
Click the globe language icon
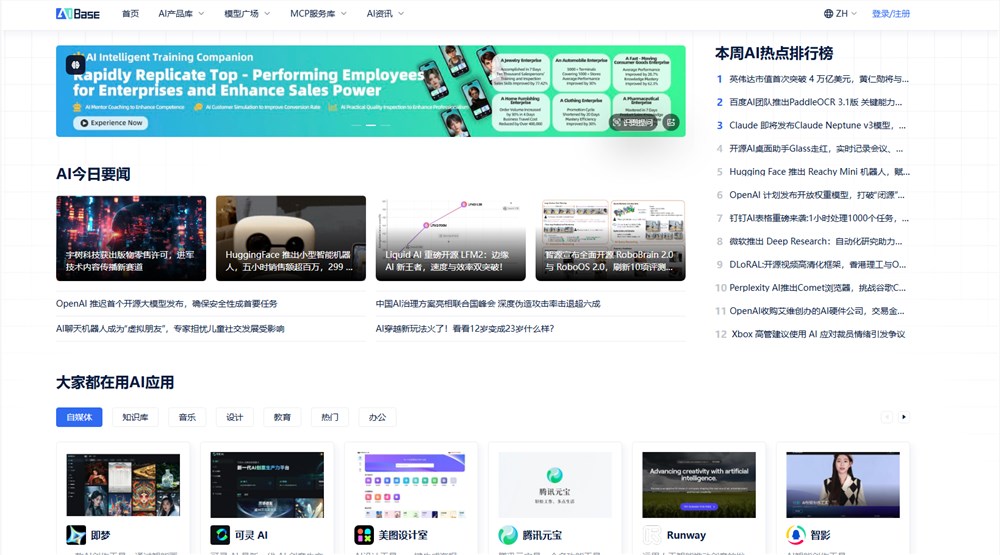(x=828, y=13)
